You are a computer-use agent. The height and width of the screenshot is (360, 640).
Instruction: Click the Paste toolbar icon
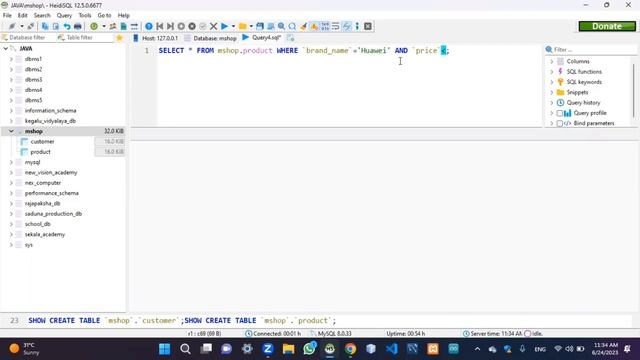56,27
